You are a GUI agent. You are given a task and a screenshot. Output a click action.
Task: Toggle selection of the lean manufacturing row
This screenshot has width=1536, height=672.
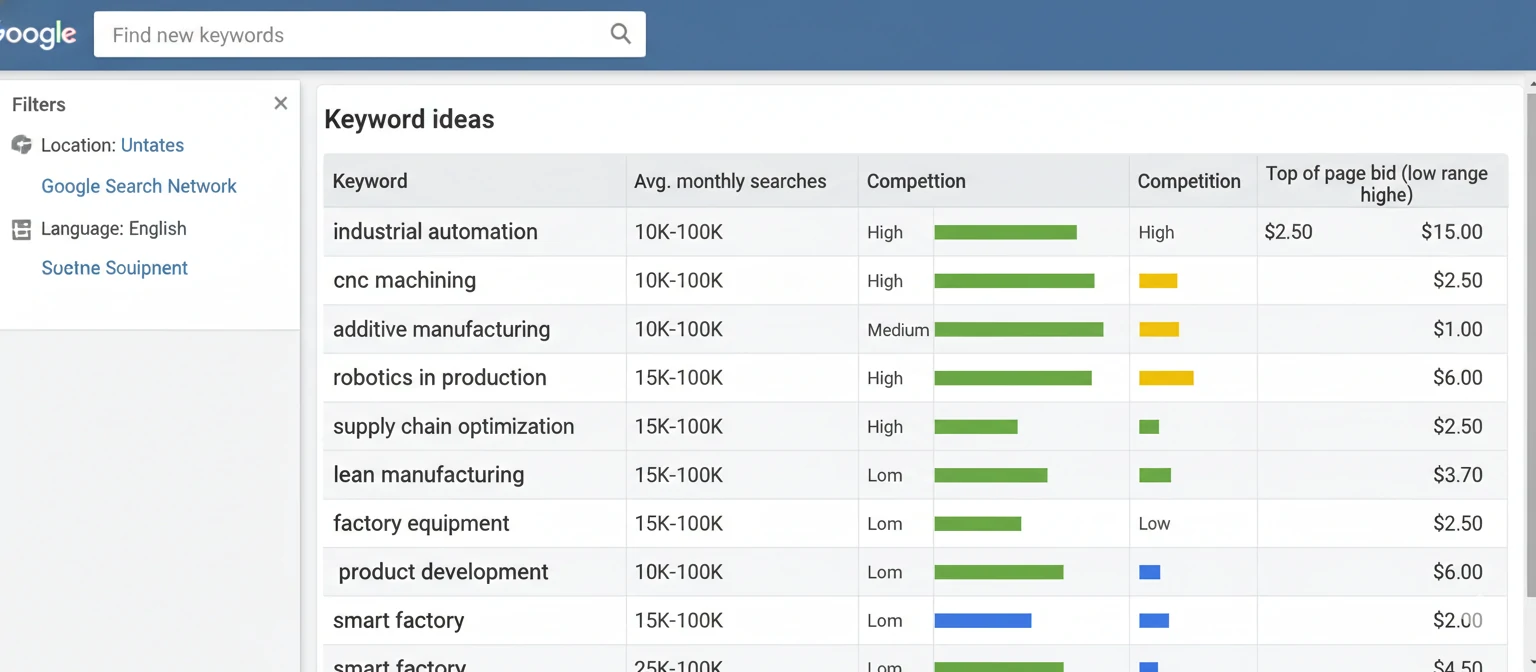click(x=428, y=474)
